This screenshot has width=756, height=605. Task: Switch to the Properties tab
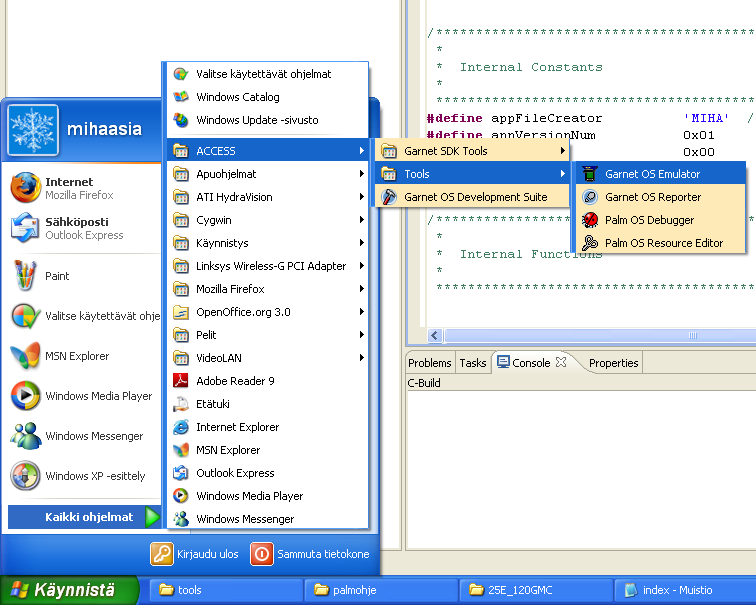point(613,363)
